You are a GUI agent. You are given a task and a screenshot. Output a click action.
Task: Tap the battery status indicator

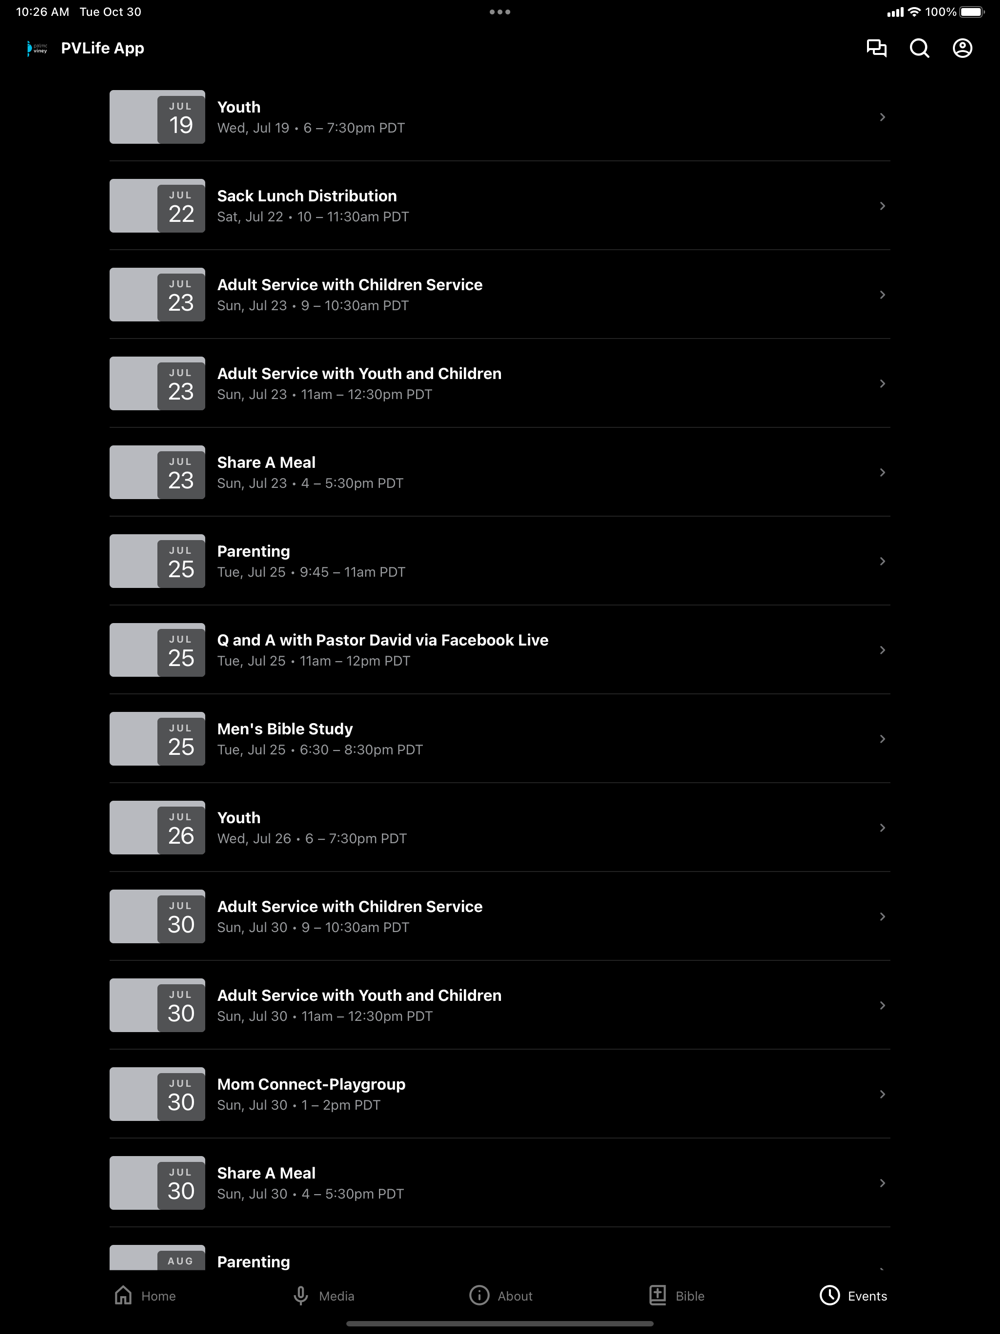coord(972,12)
